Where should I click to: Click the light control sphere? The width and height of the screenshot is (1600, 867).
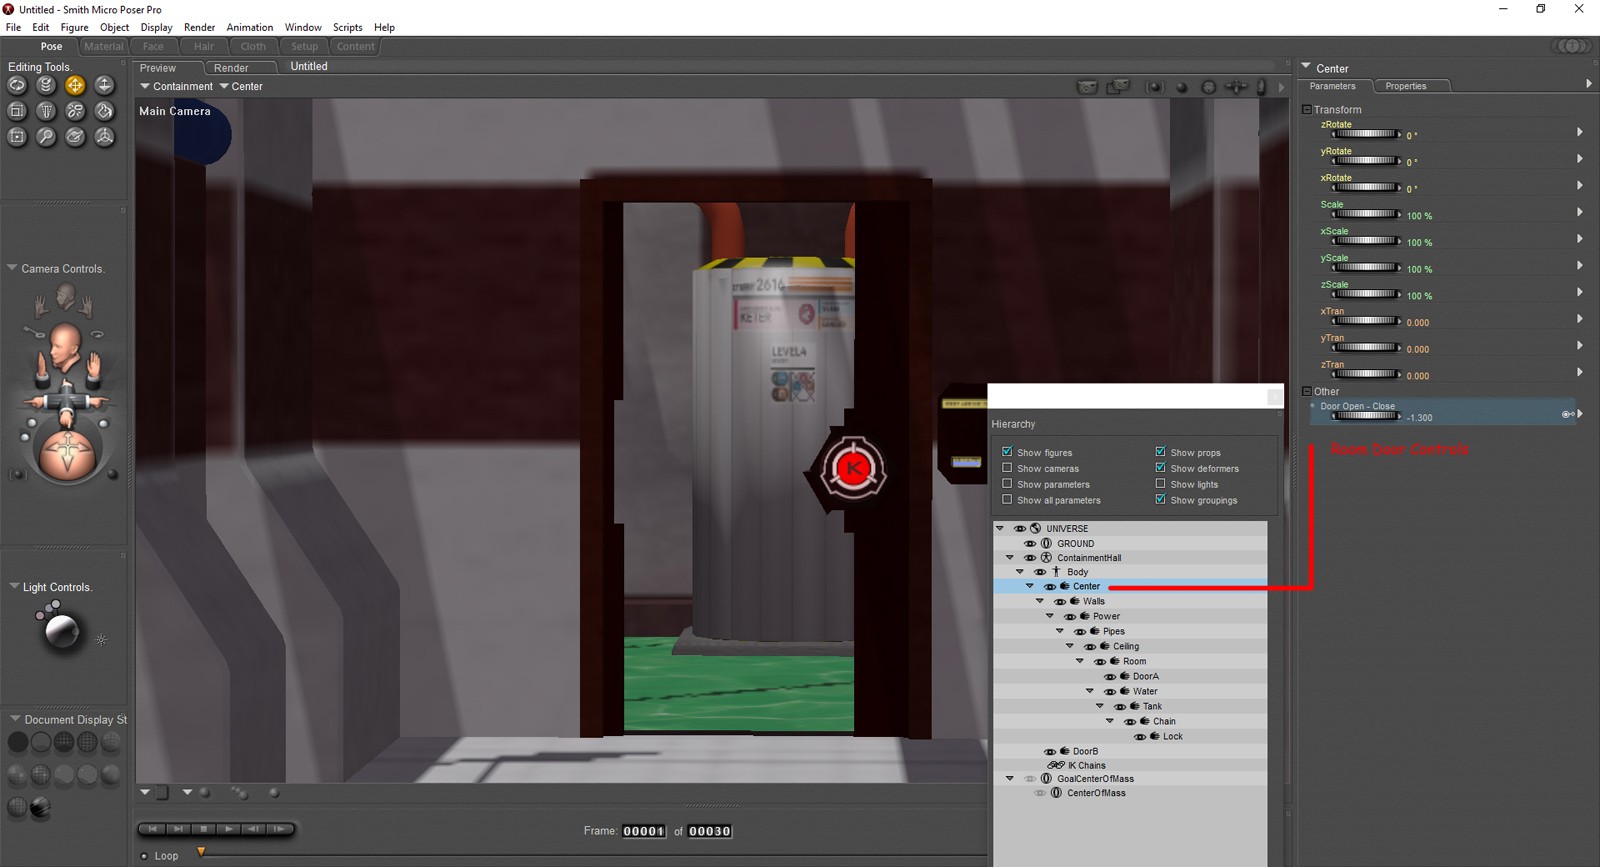pos(62,631)
